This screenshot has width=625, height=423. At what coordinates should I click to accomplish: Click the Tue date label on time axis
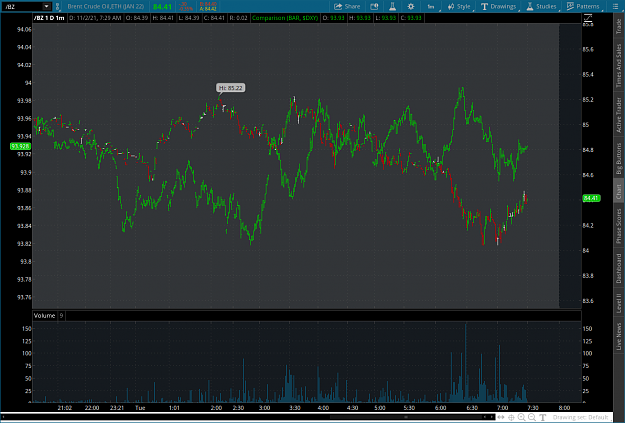(140, 408)
